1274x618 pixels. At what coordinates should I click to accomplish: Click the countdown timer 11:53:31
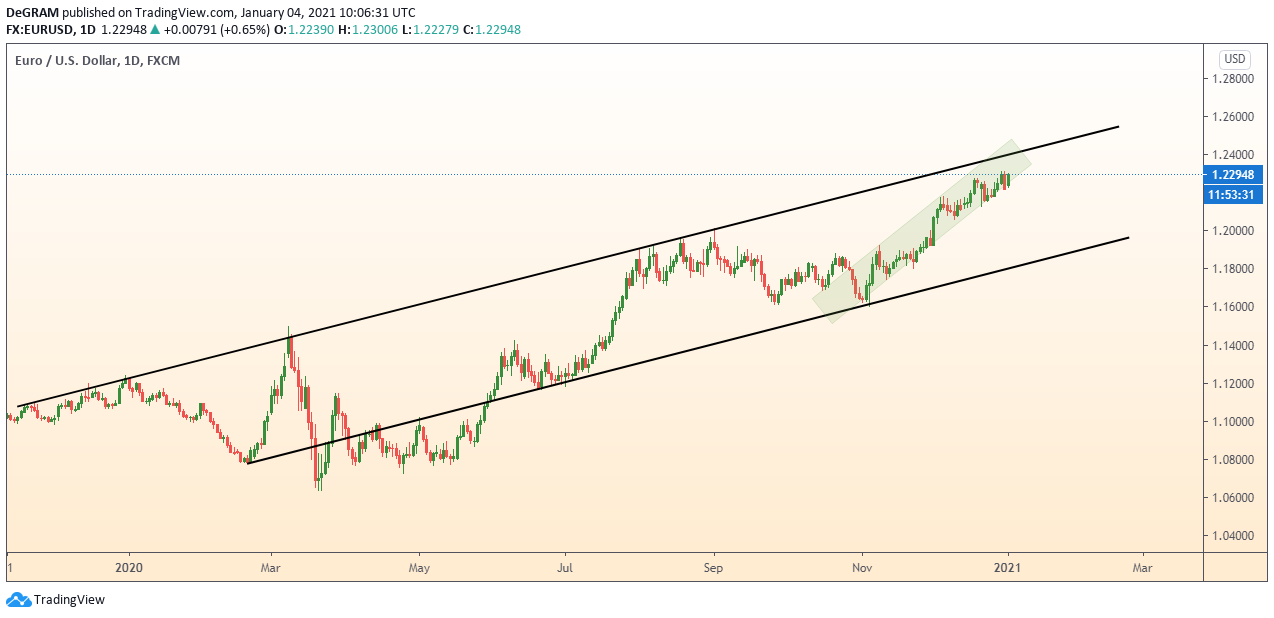point(1234,194)
